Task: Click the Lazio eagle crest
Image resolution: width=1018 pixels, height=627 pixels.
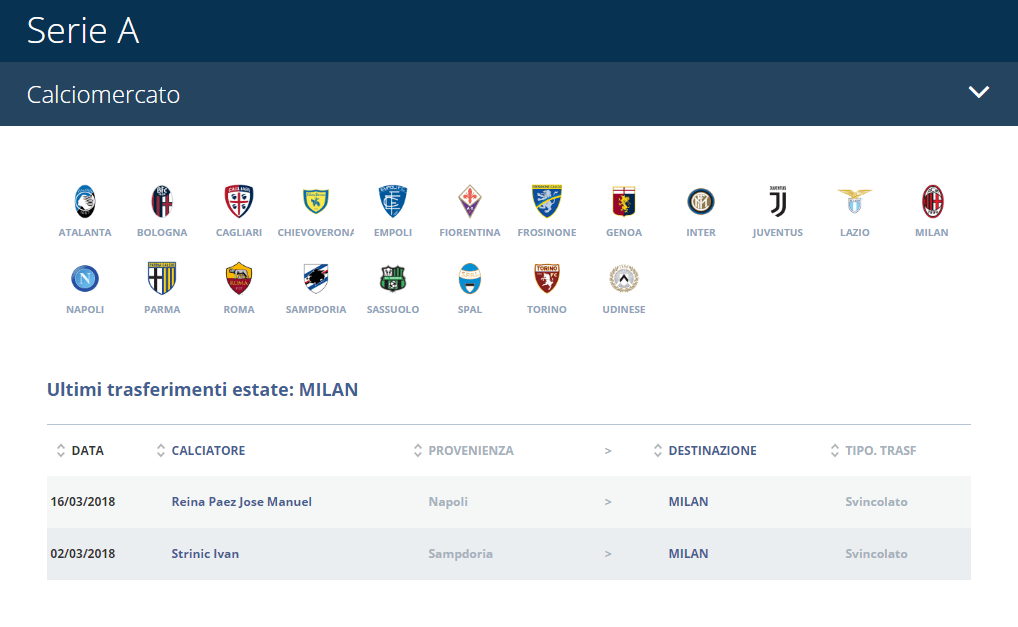Action: pos(854,202)
